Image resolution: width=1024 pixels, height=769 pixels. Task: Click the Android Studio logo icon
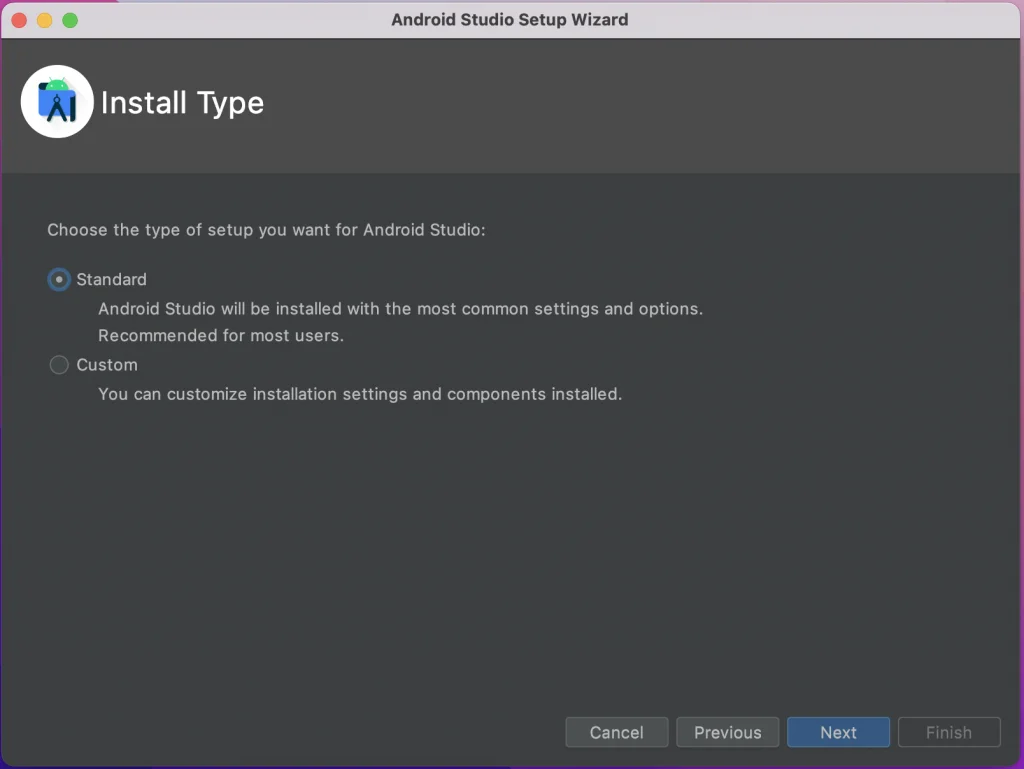click(57, 101)
